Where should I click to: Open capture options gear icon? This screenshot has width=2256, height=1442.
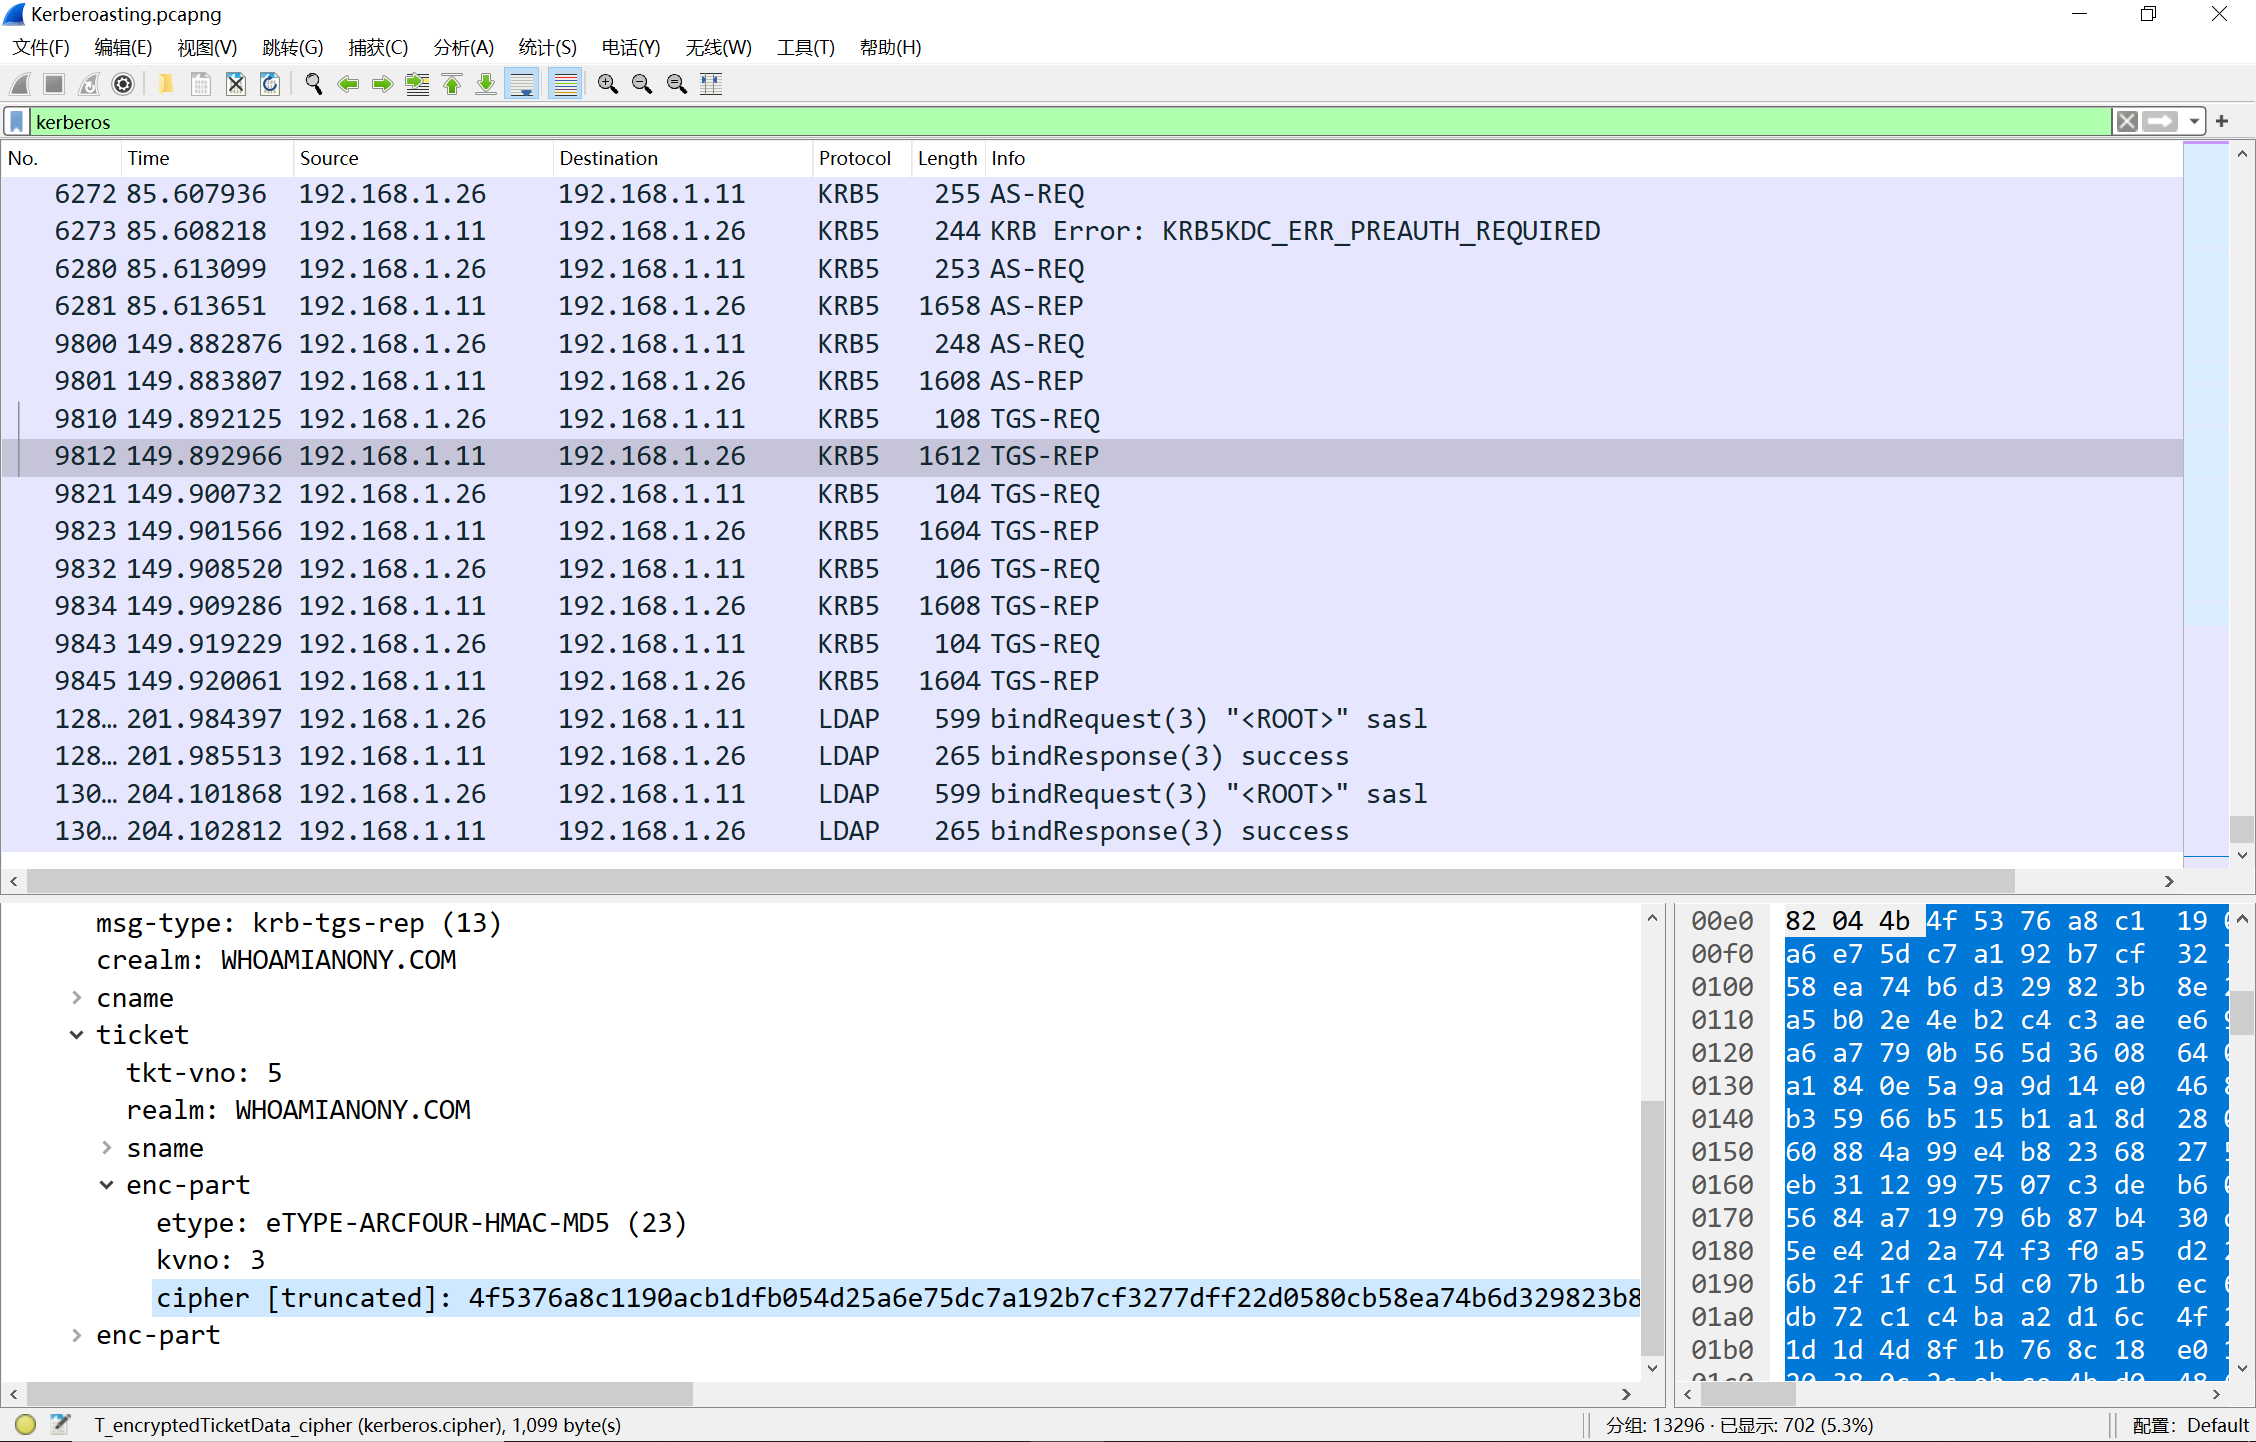pos(123,84)
